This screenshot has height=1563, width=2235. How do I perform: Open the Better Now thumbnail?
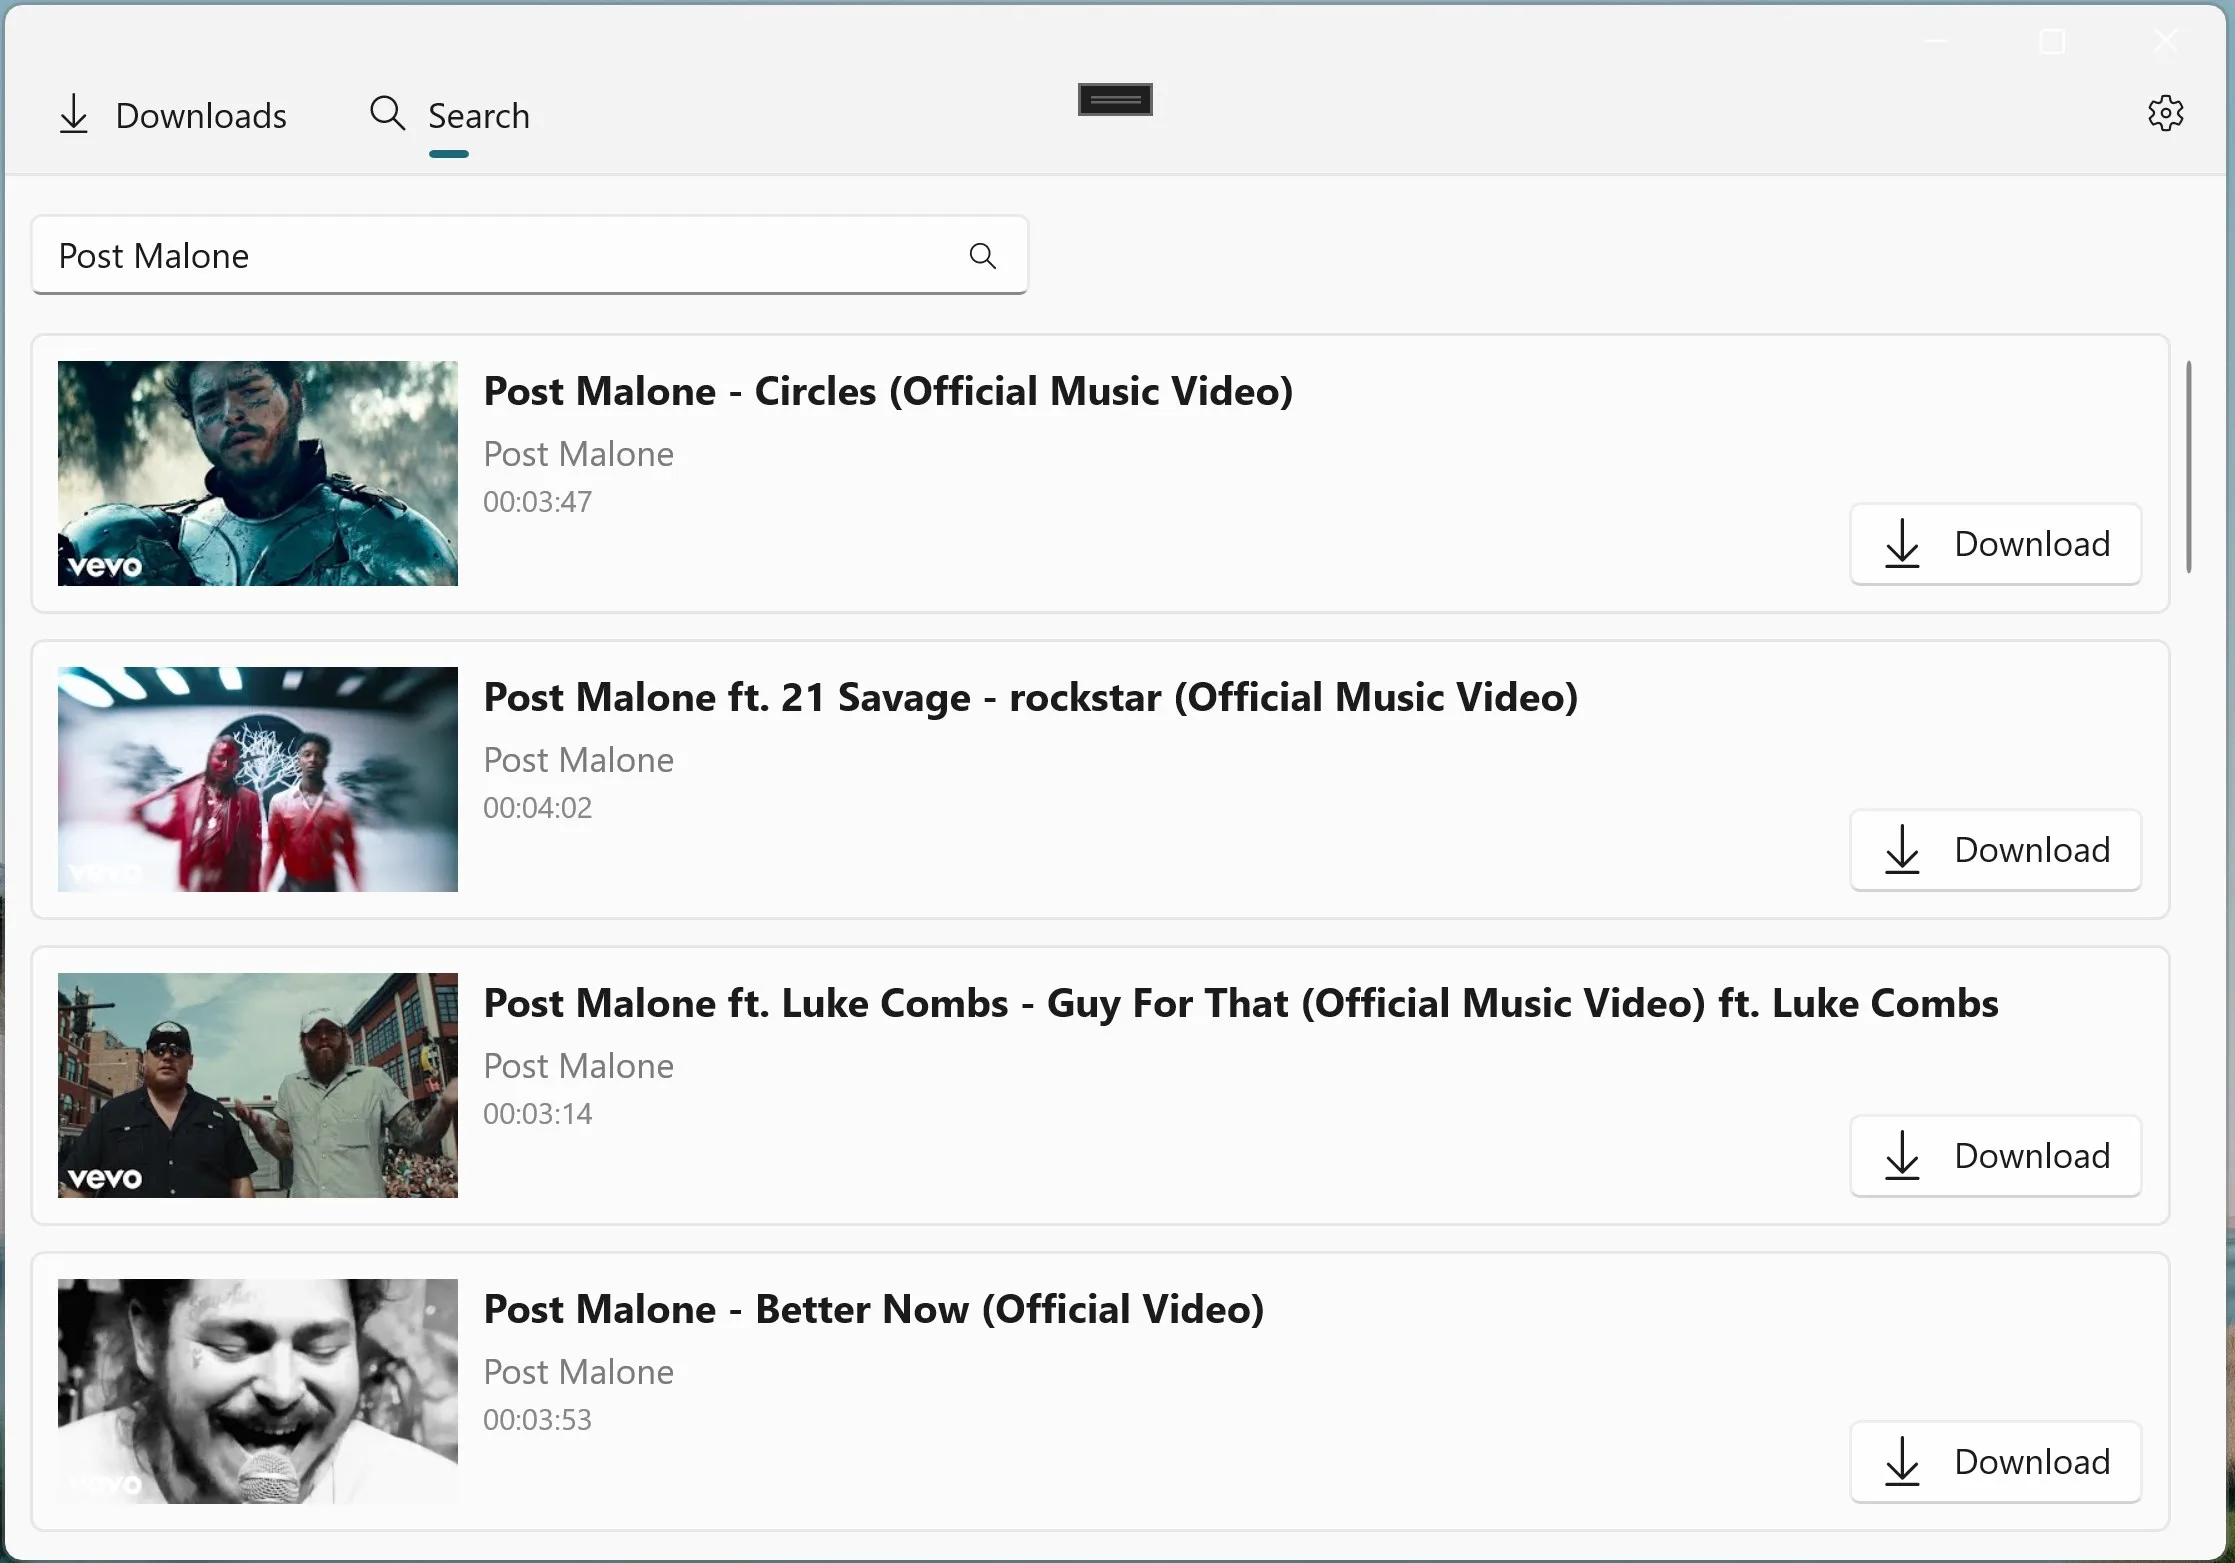258,1391
